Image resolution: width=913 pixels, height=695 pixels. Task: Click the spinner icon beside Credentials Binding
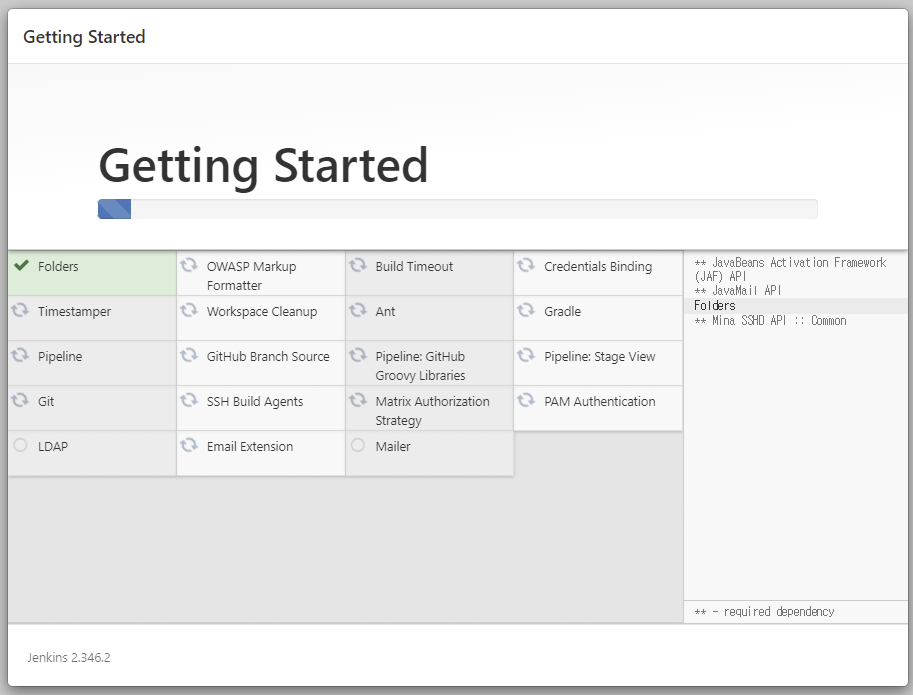point(526,265)
